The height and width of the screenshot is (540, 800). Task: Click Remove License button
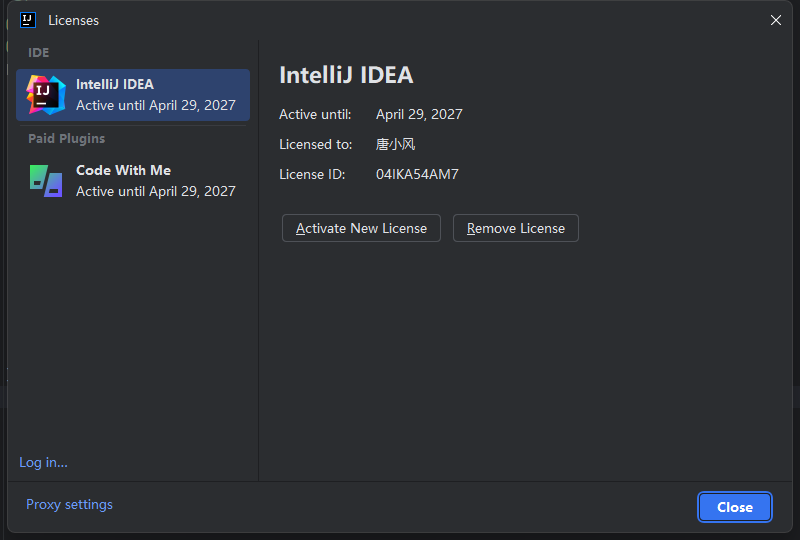(x=516, y=228)
